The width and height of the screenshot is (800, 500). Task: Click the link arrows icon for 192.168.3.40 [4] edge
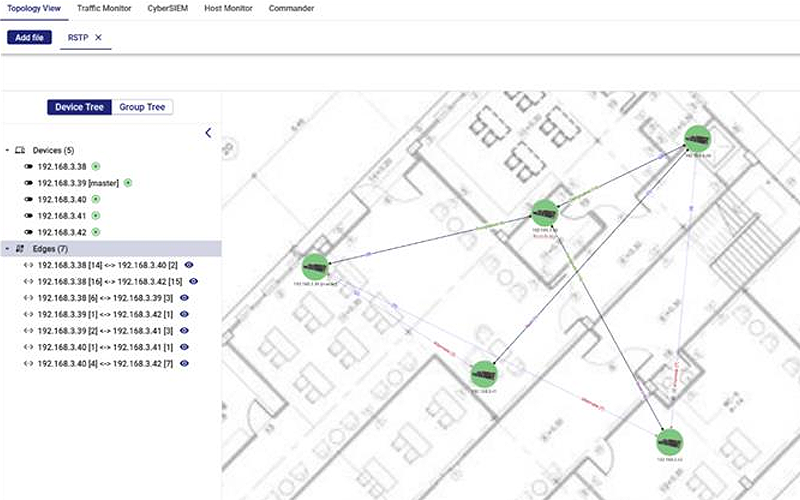(x=29, y=363)
